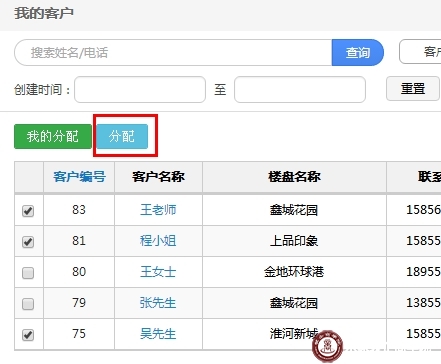Click customer number 83 cell
441x364 pixels.
tap(79, 210)
